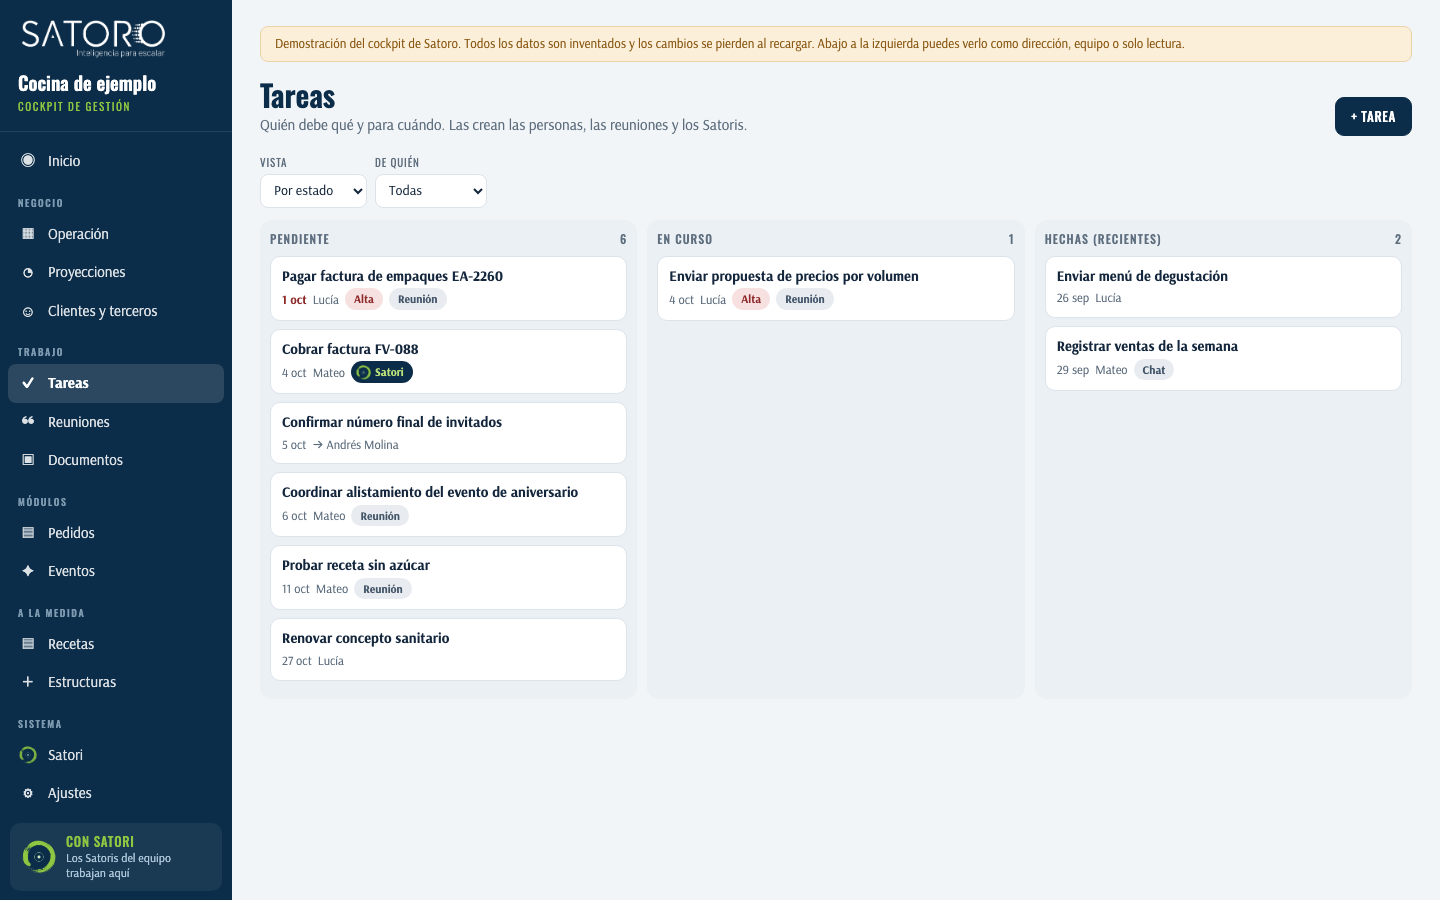Viewport: 1440px width, 900px height.
Task: Click the EN CURSO column header
Action: [685, 239]
